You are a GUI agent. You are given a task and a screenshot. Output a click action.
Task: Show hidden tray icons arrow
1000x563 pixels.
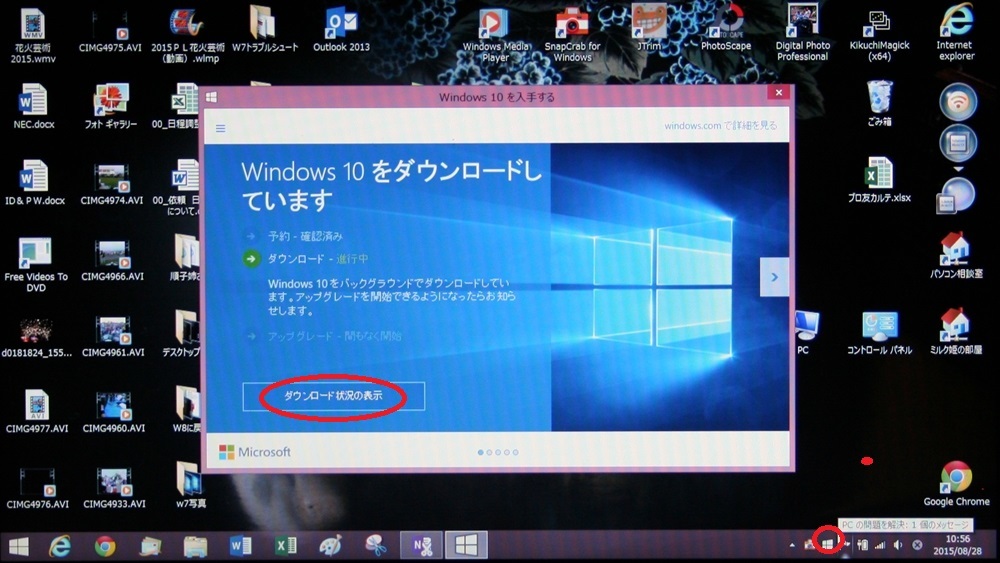point(792,545)
